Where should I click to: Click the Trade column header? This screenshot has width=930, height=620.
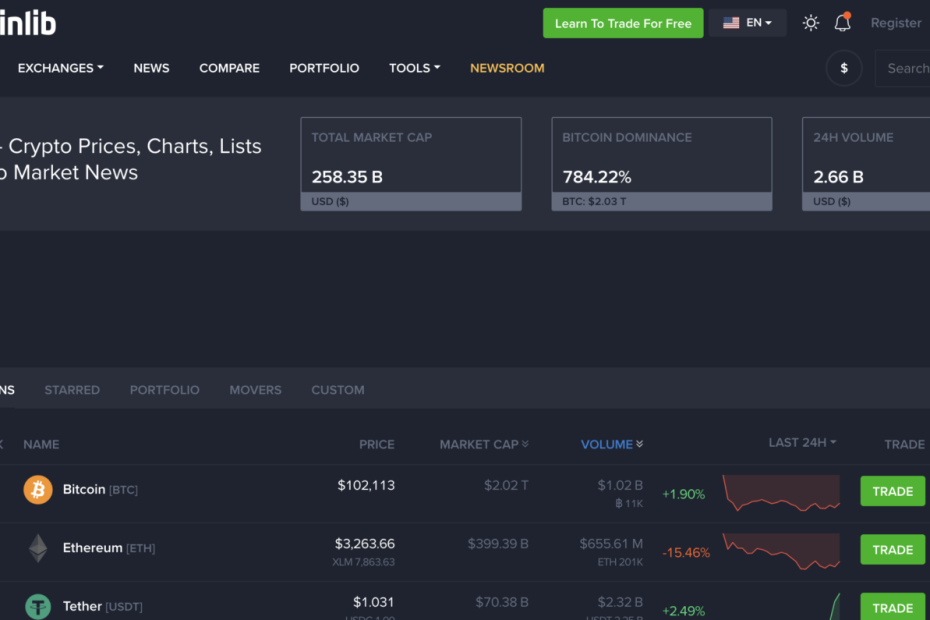coord(904,444)
